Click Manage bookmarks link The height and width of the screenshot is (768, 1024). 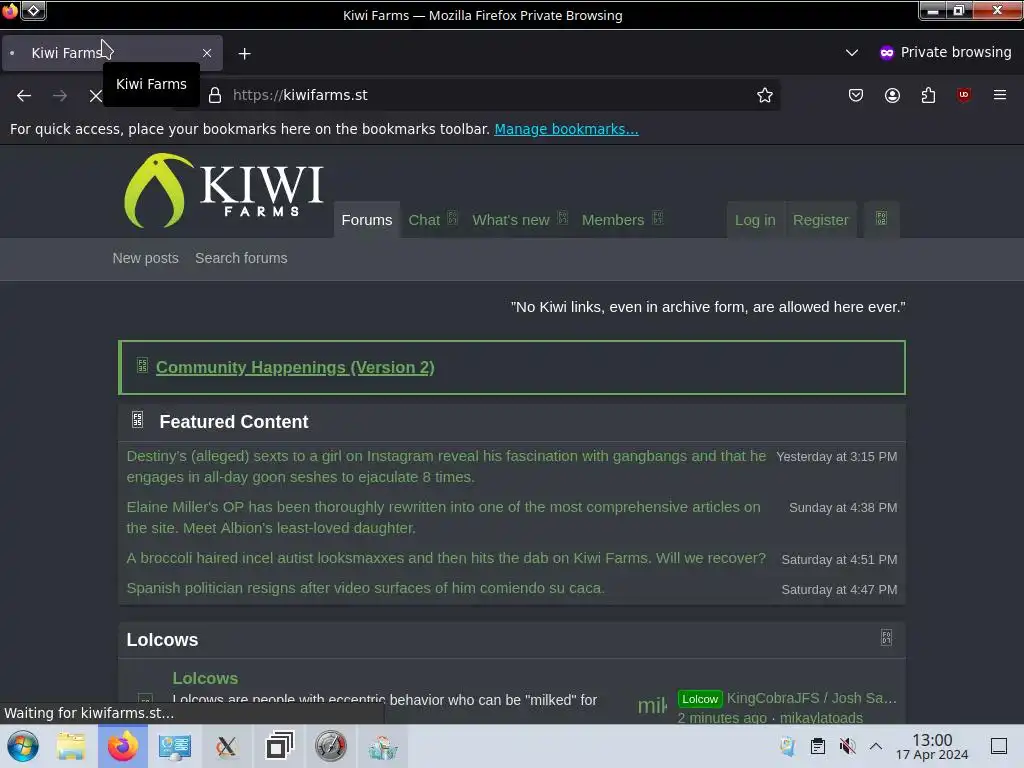pos(566,129)
